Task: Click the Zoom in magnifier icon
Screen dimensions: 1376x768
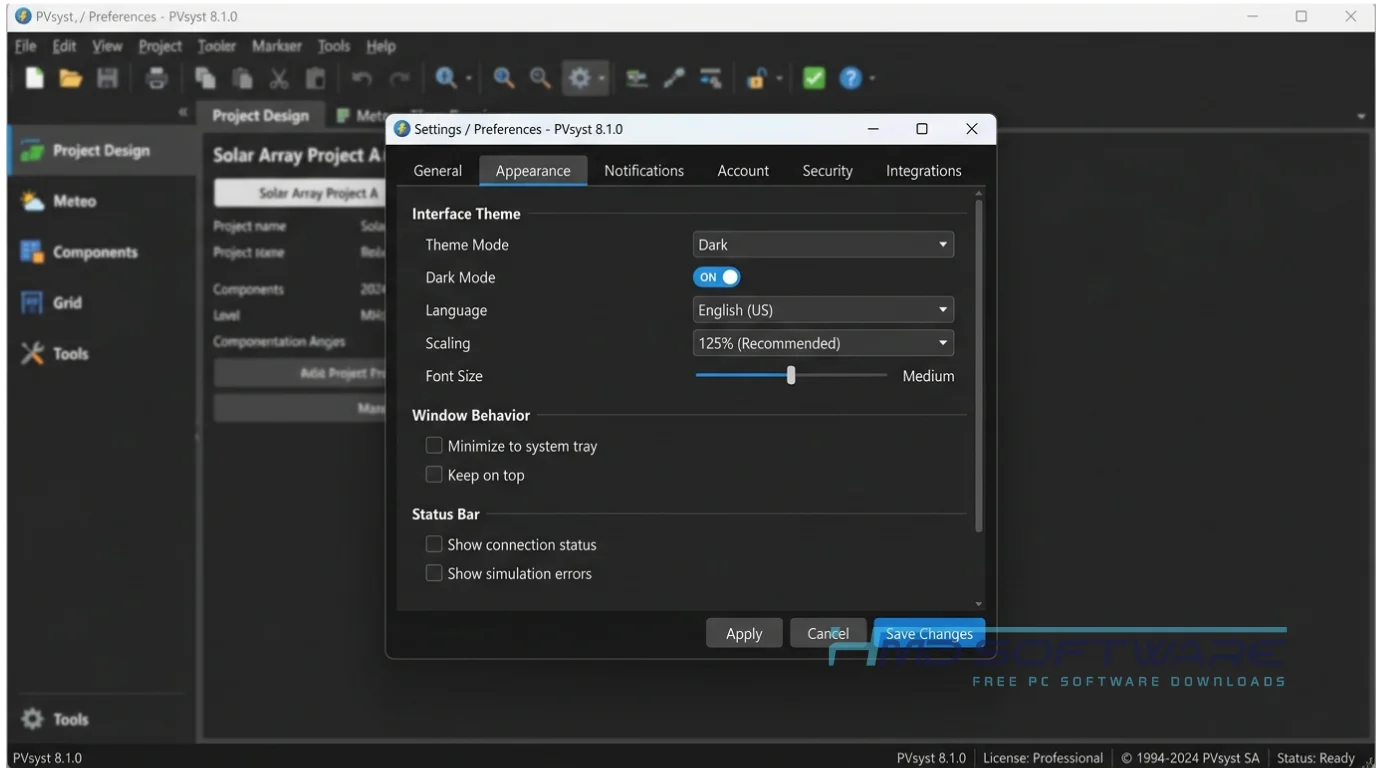Action: click(x=504, y=78)
